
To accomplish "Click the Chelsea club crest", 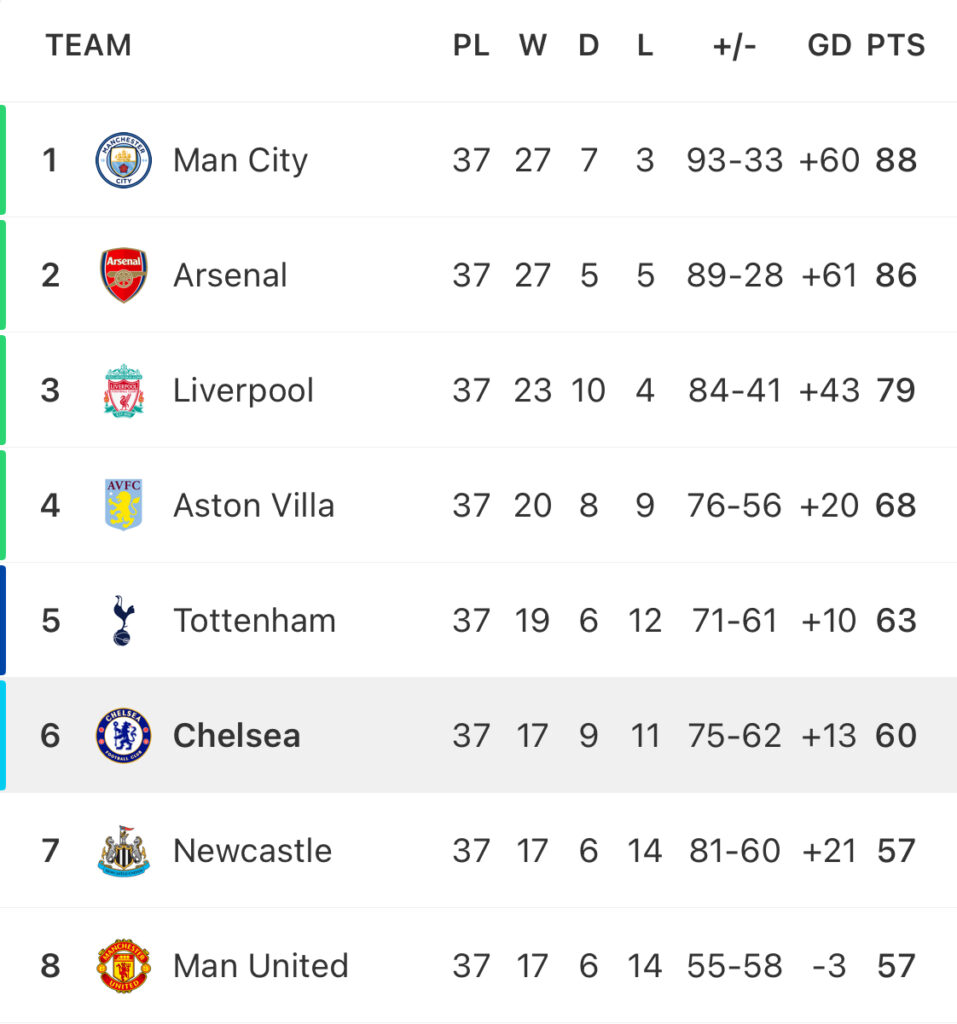I will coord(123,735).
